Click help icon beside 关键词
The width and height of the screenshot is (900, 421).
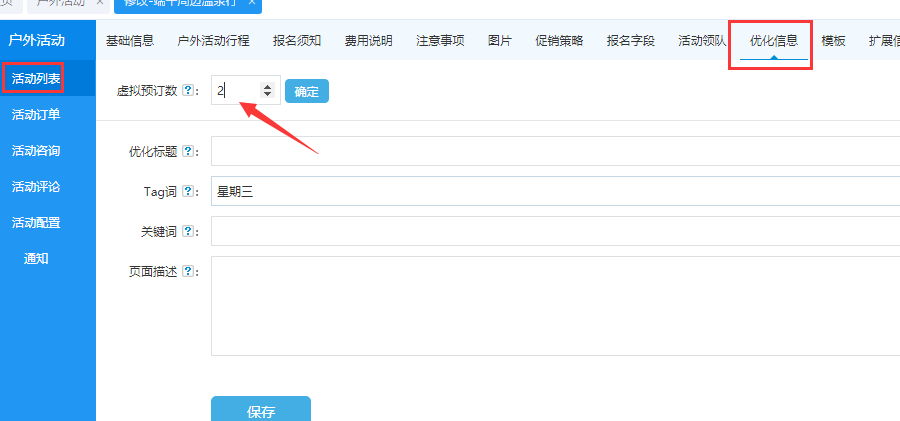tap(188, 232)
